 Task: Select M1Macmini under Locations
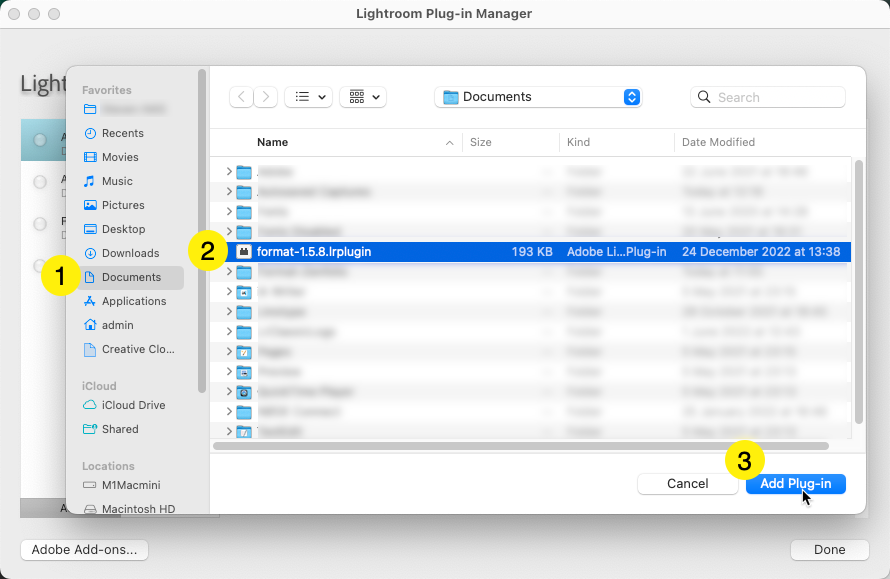pos(131,485)
